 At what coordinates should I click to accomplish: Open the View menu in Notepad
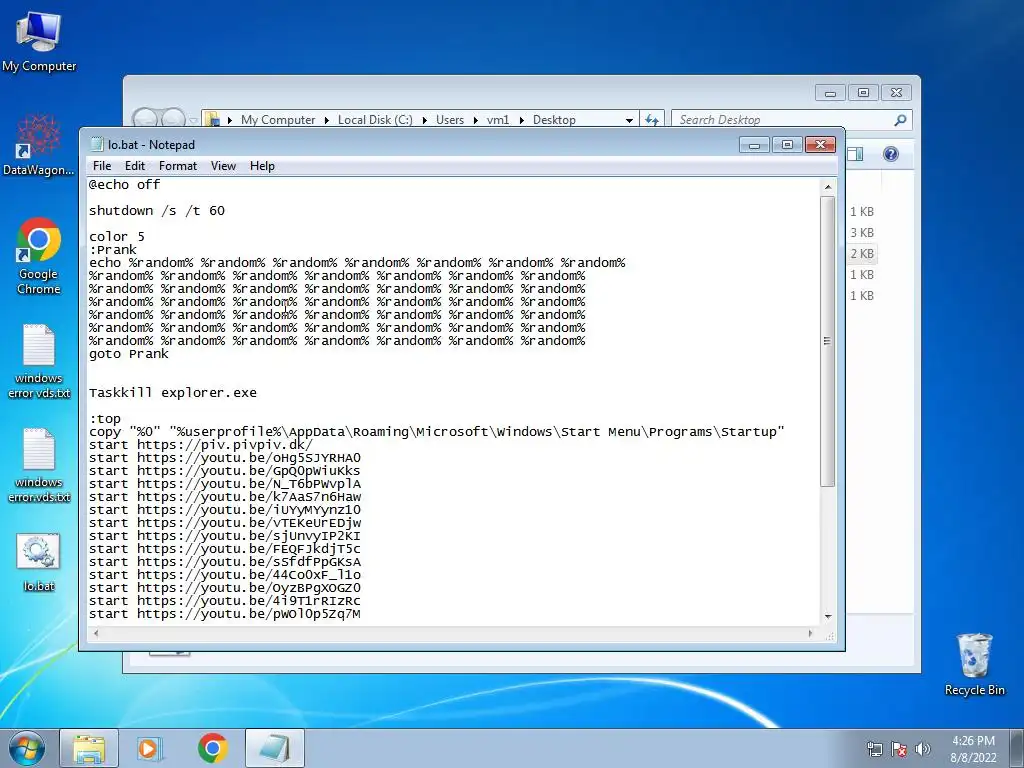[223, 166]
